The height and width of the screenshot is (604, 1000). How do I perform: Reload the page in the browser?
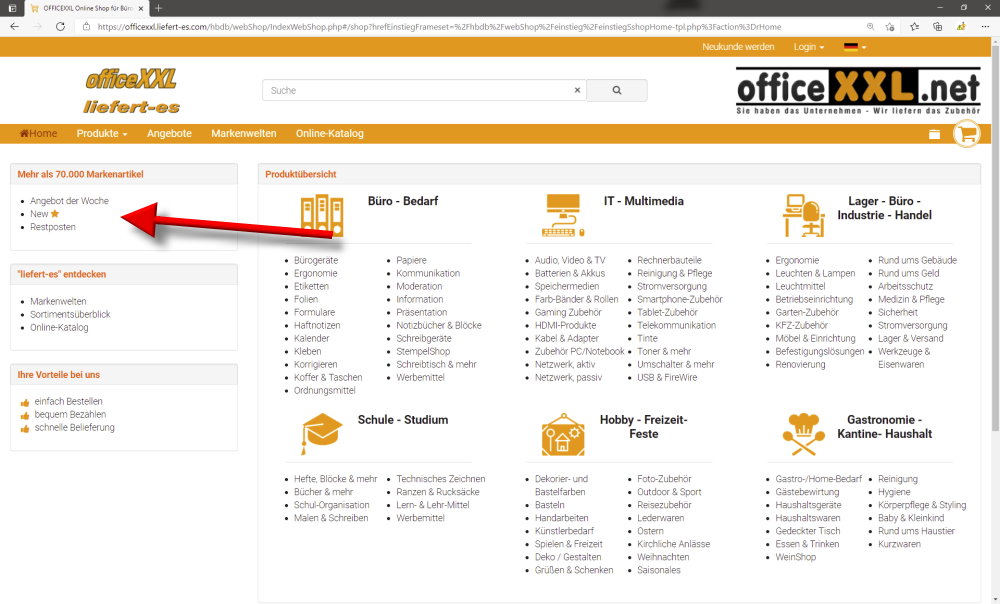(60, 27)
